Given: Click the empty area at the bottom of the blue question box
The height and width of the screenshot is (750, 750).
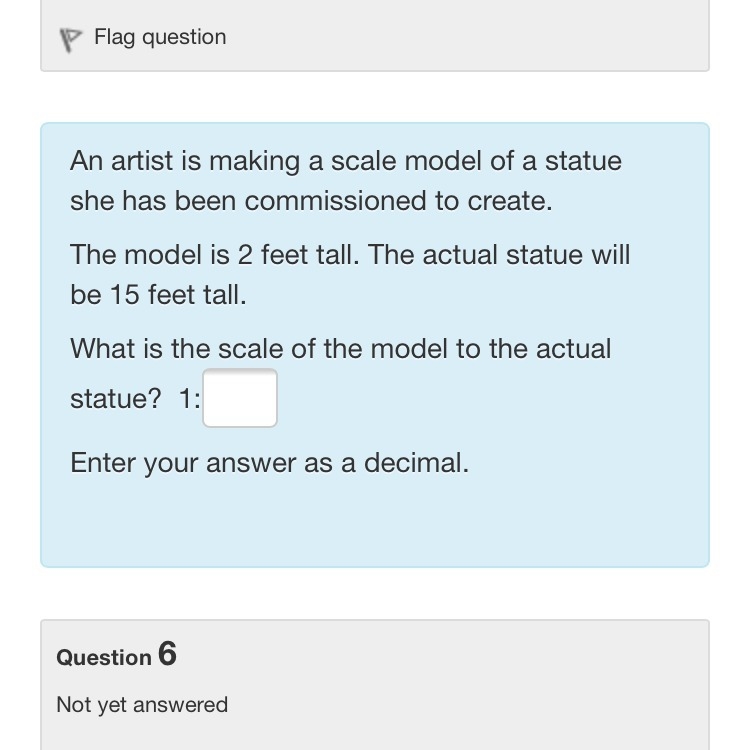Looking at the screenshot, I should click(x=375, y=526).
